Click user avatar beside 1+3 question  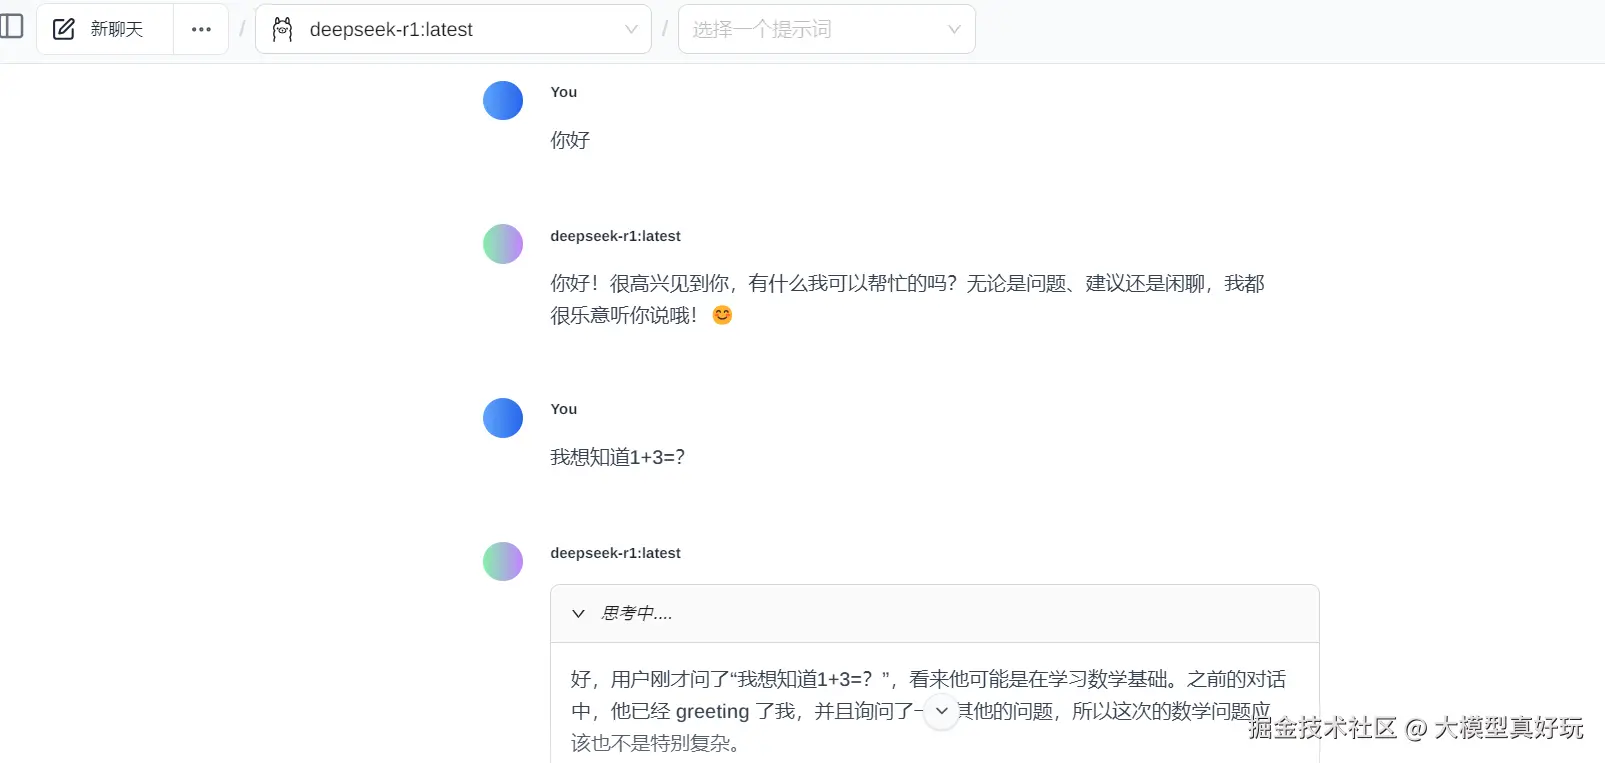point(503,418)
